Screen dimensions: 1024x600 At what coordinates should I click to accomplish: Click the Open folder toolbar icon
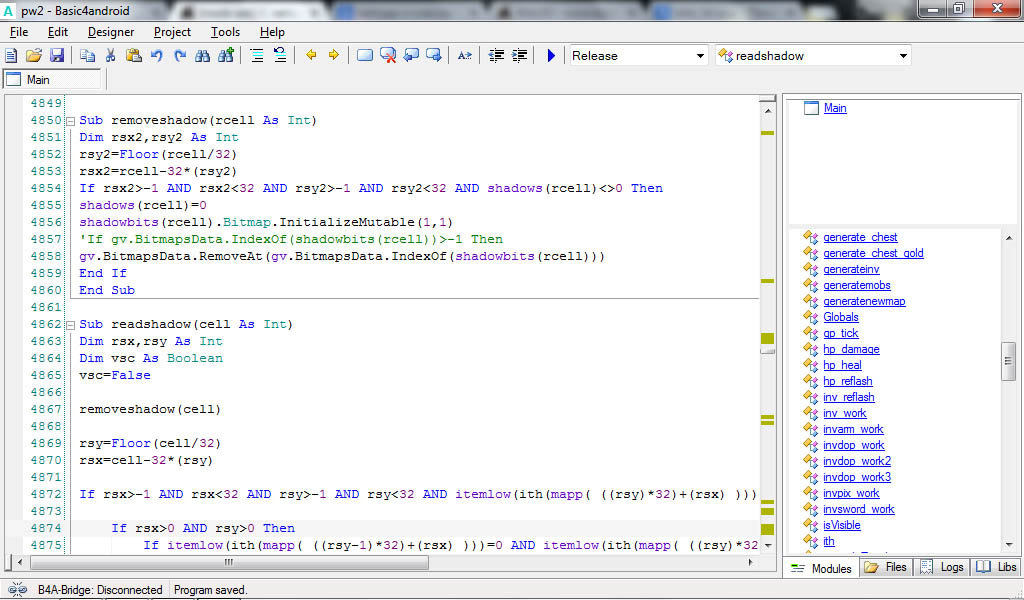(x=34, y=56)
